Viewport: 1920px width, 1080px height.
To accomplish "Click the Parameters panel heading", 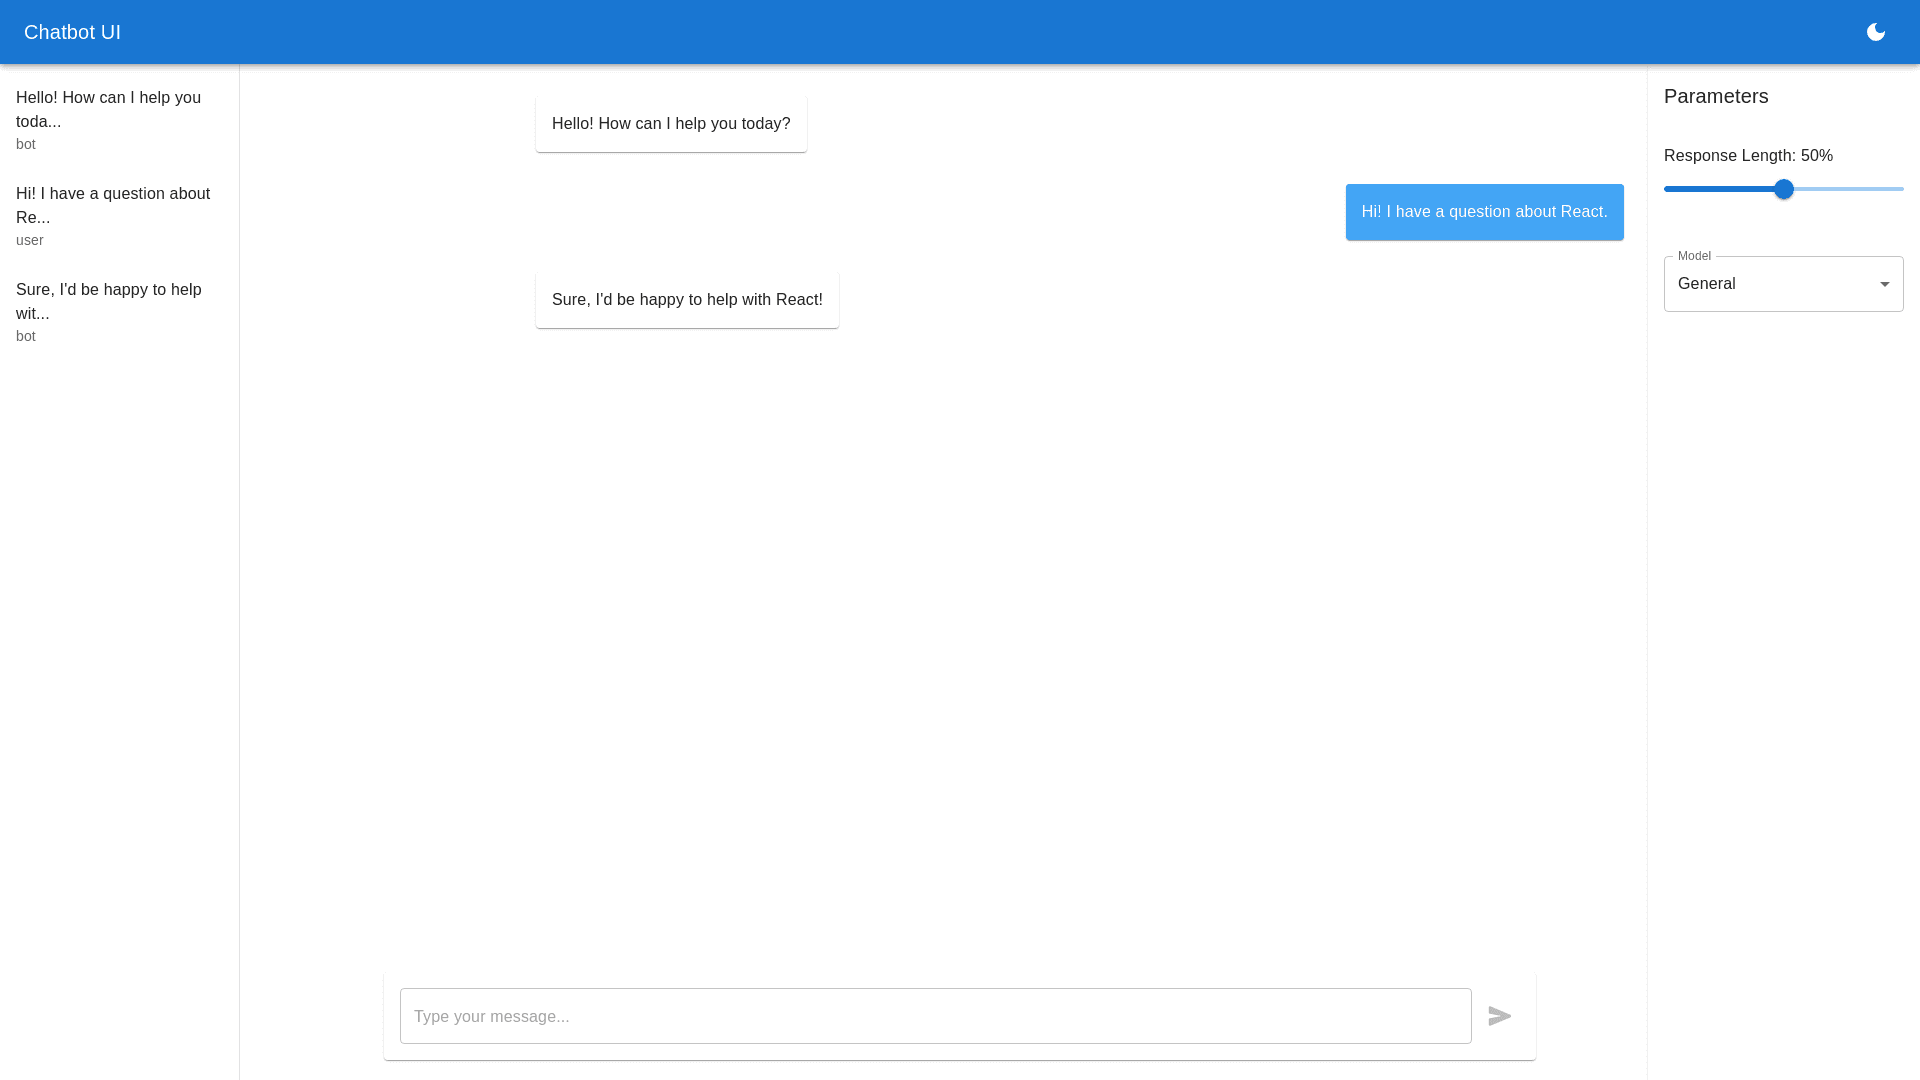I will click(1716, 96).
